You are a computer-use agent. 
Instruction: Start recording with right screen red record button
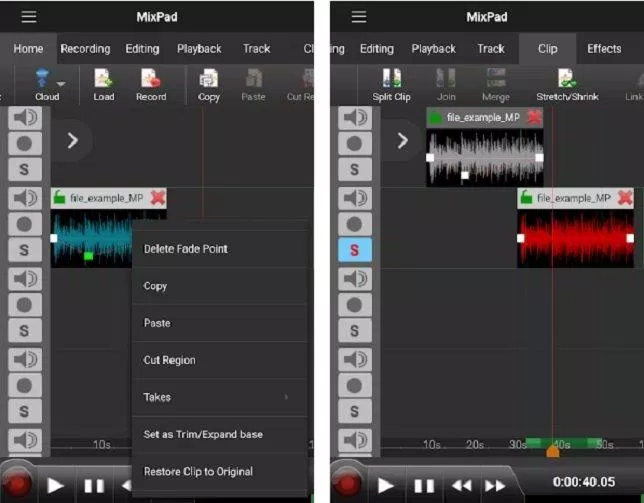click(347, 484)
